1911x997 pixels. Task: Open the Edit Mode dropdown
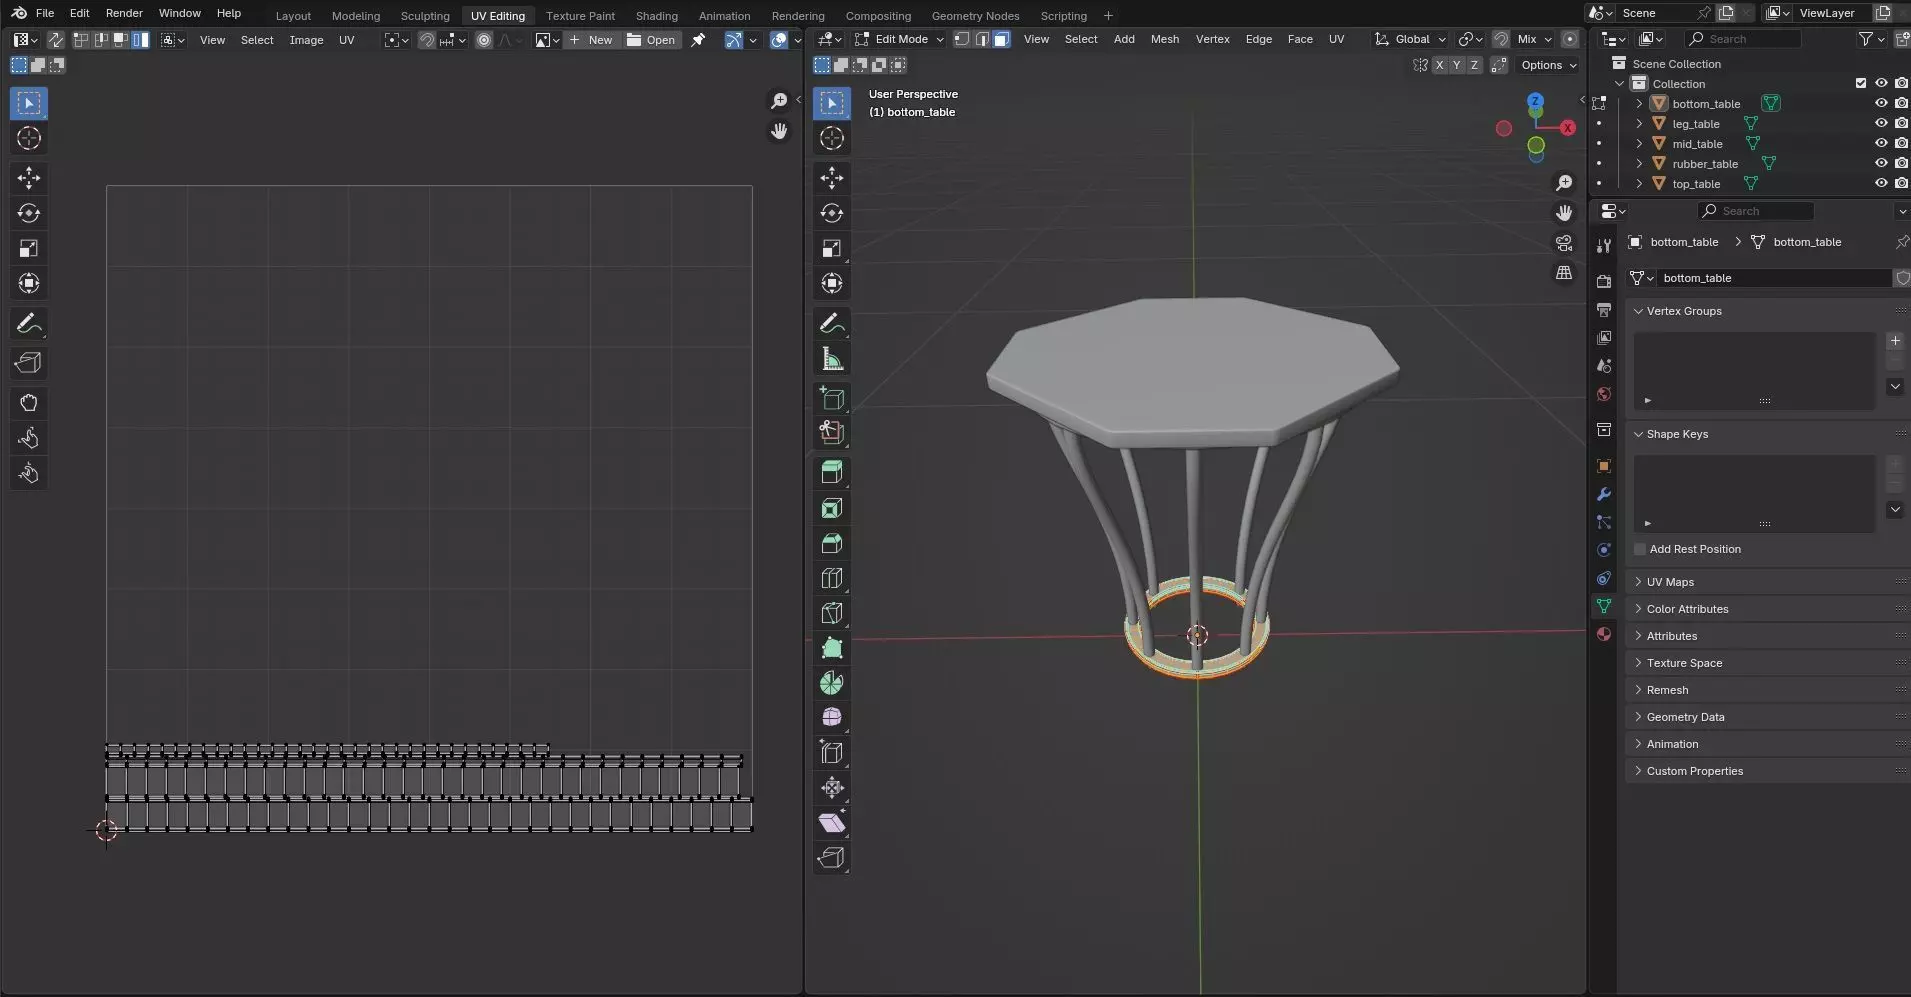(899, 39)
